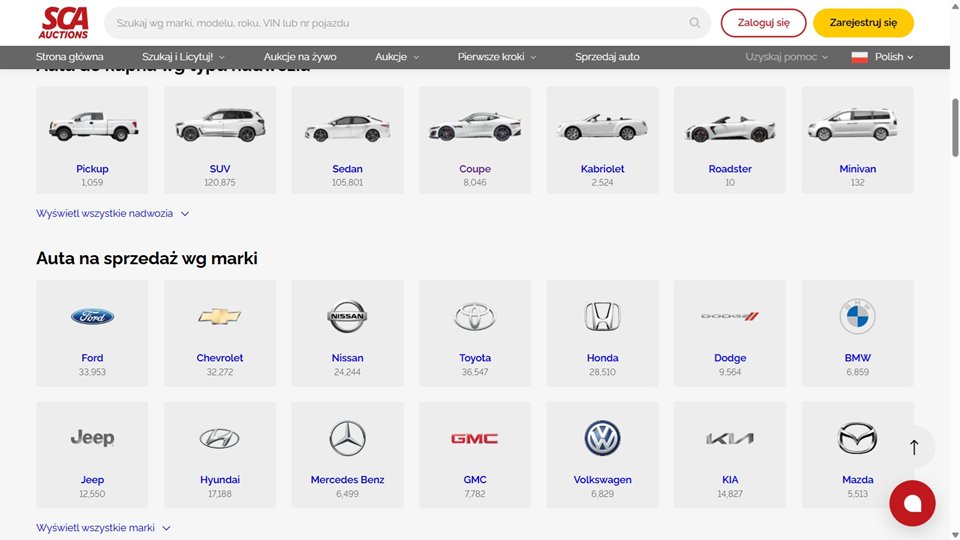Click the Sedan count 105,801

coord(347,182)
